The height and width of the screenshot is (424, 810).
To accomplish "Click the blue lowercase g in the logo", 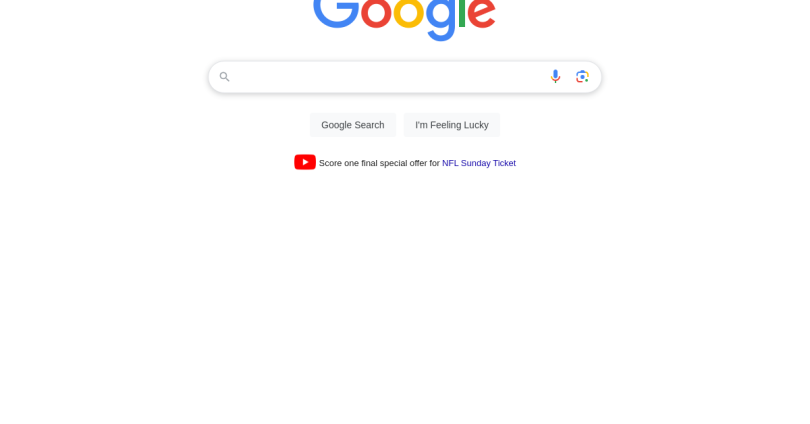I will pyautogui.click(x=440, y=18).
